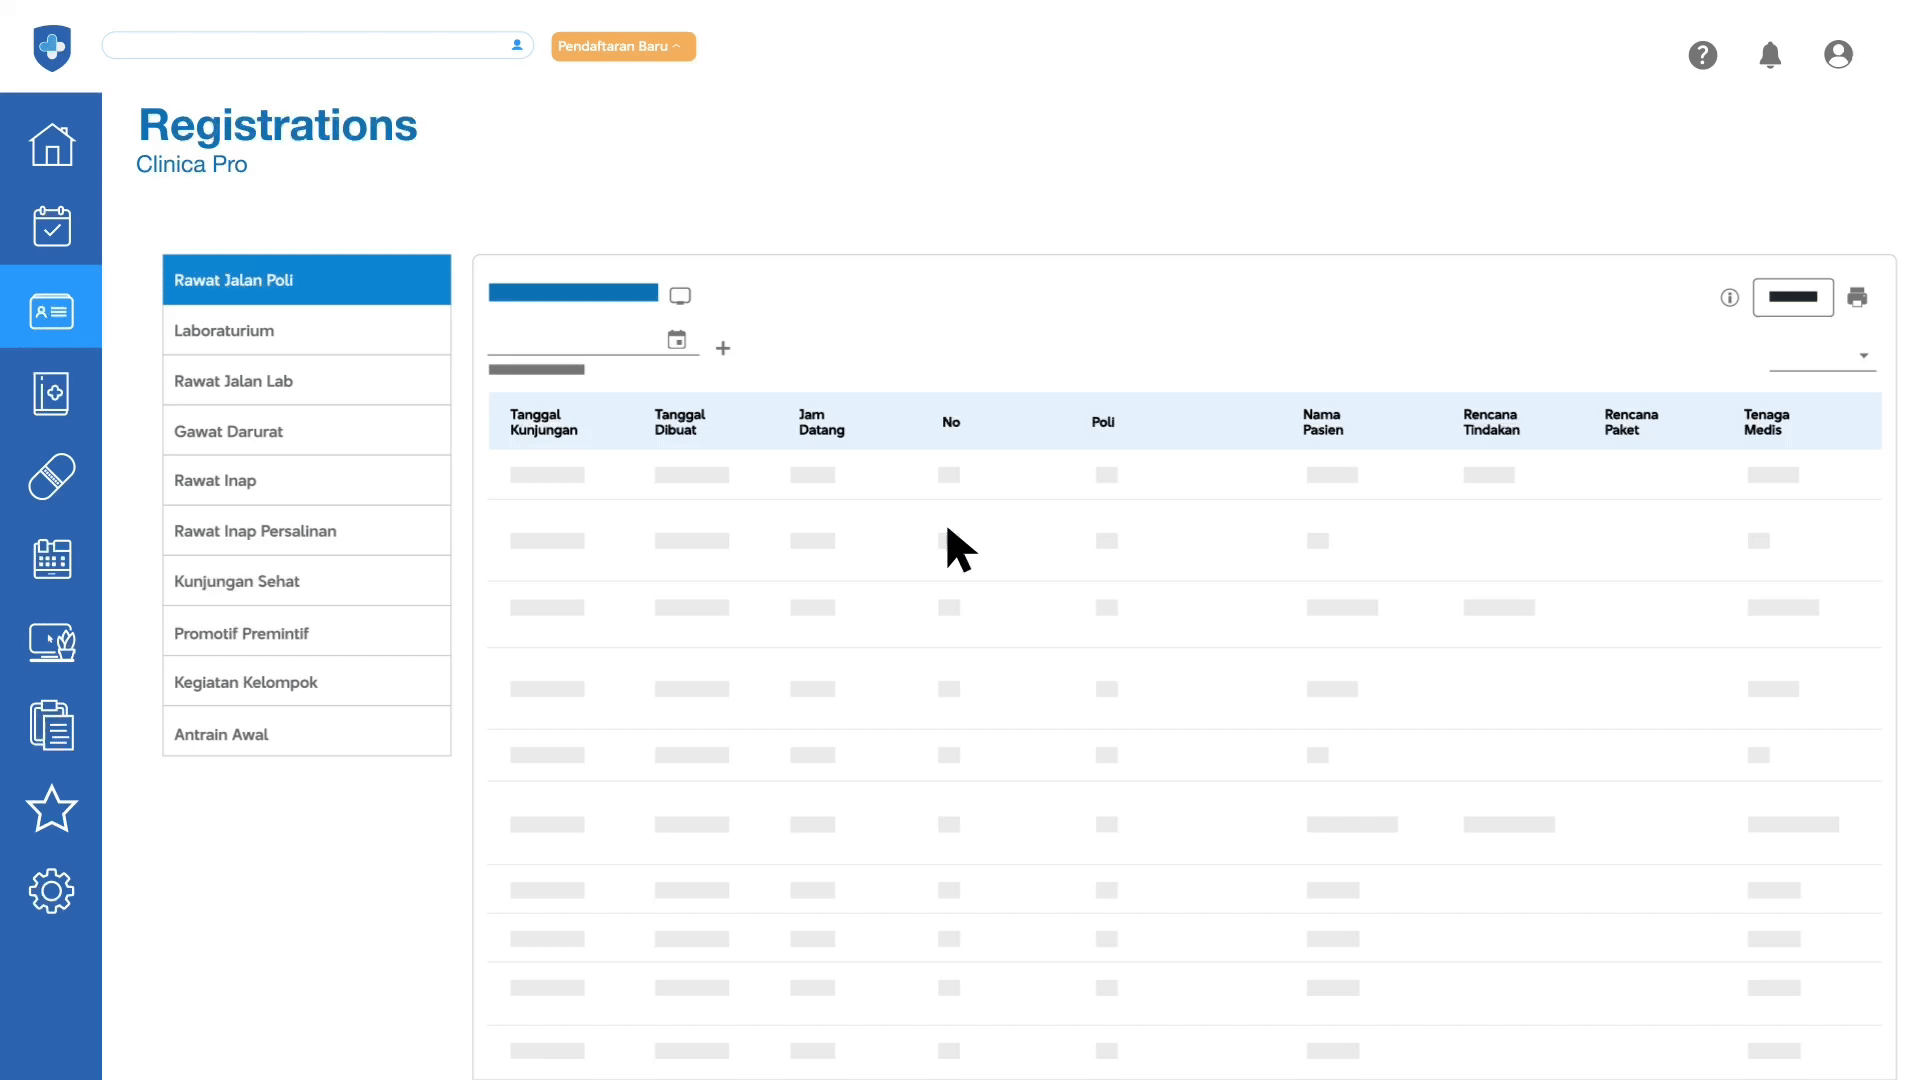Click the star favorites sidebar icon
The width and height of the screenshot is (1920, 1080).
(x=51, y=809)
